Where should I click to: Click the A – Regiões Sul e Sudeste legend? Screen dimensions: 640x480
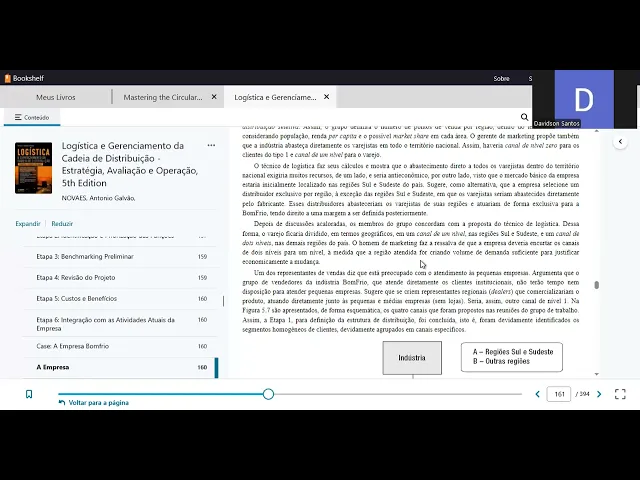pos(513,352)
